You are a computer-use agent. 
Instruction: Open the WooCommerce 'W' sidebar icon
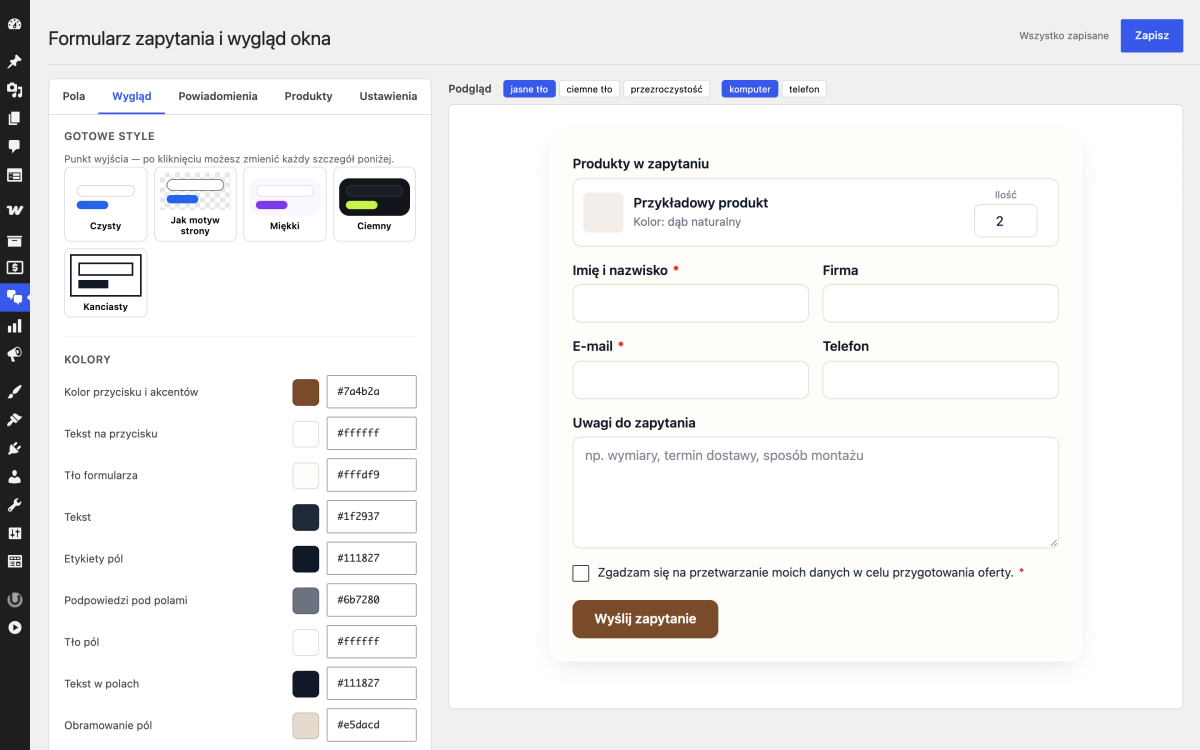click(x=15, y=210)
